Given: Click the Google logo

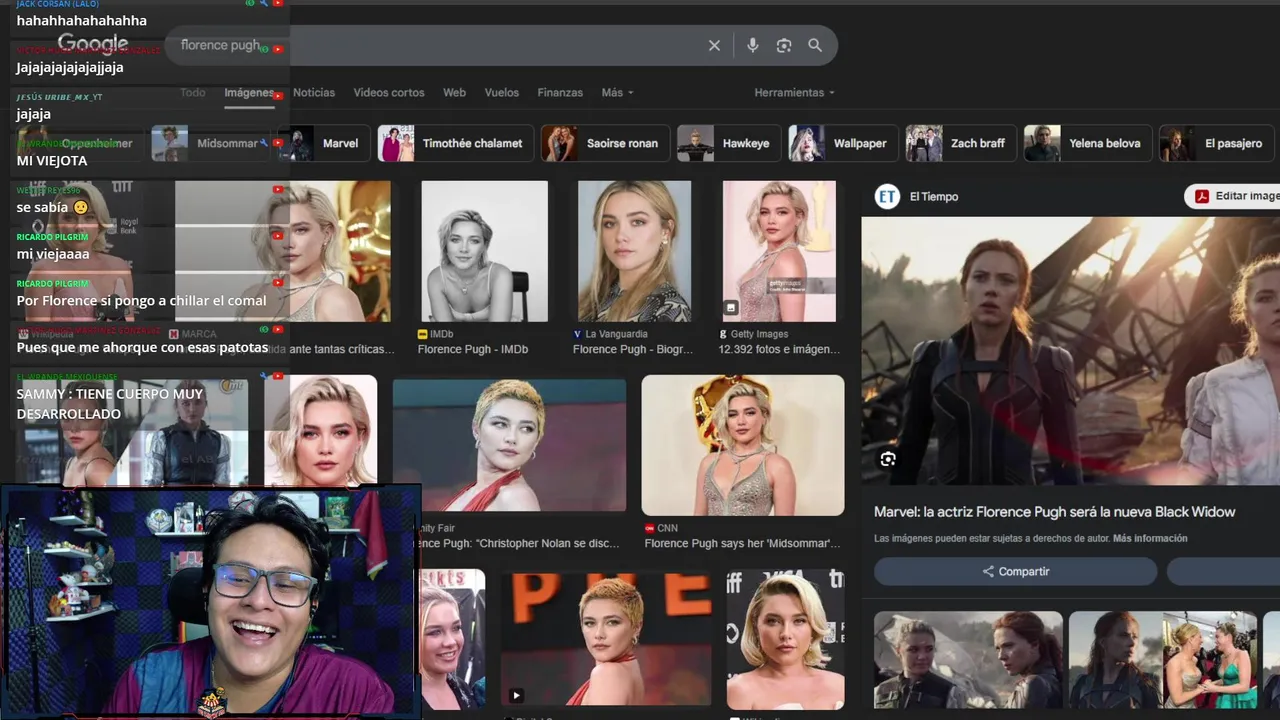Looking at the screenshot, I should 93,44.
